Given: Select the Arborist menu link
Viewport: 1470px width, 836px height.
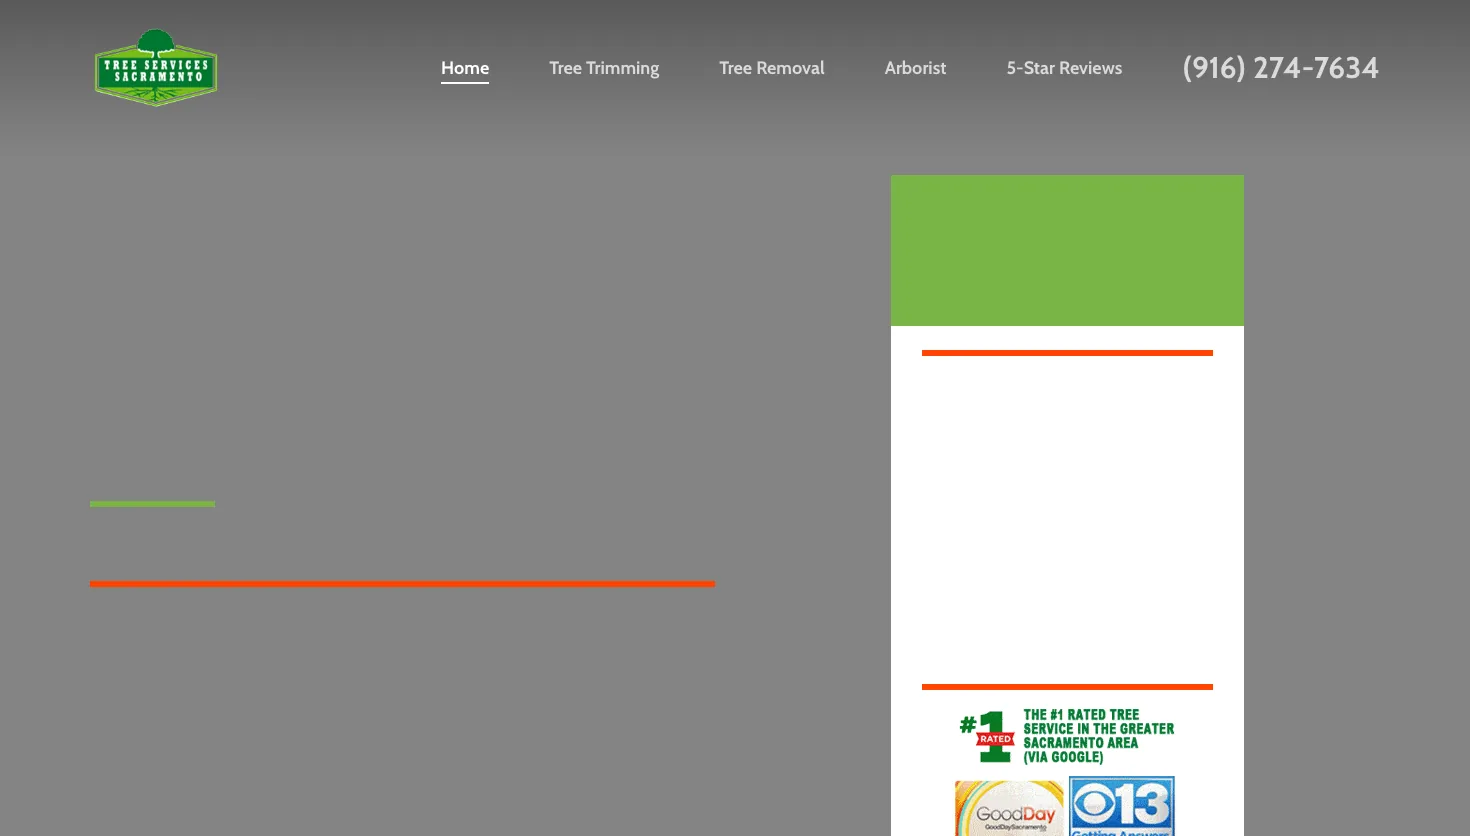Looking at the screenshot, I should coord(915,68).
